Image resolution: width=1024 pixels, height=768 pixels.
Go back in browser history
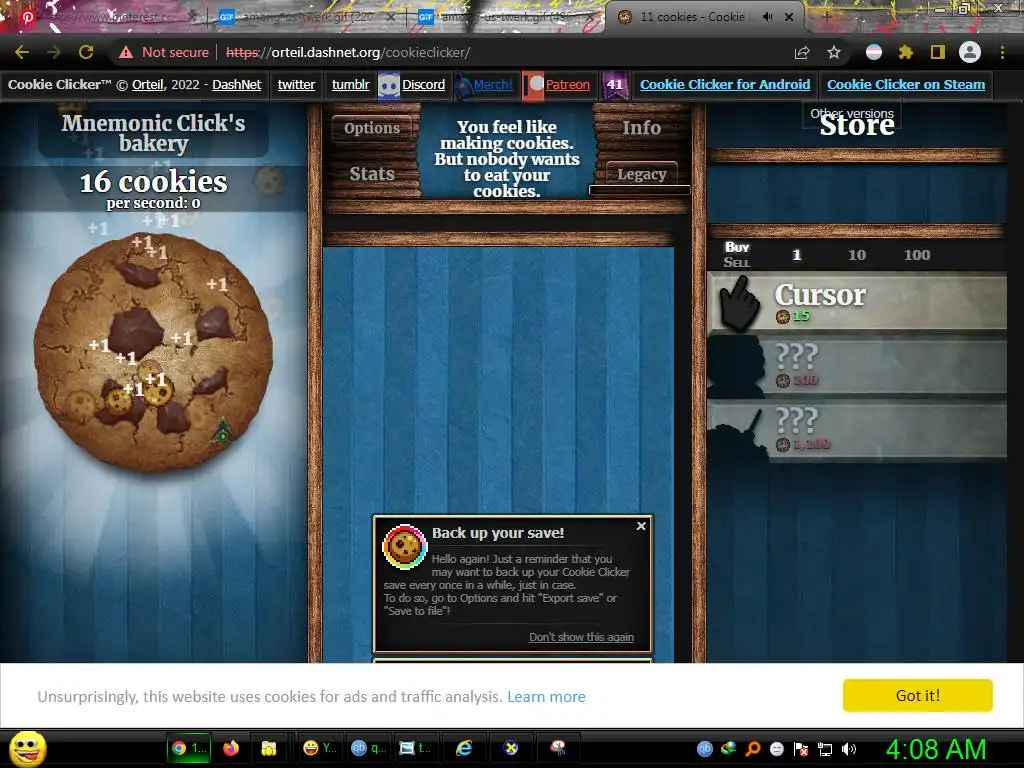coord(22,52)
